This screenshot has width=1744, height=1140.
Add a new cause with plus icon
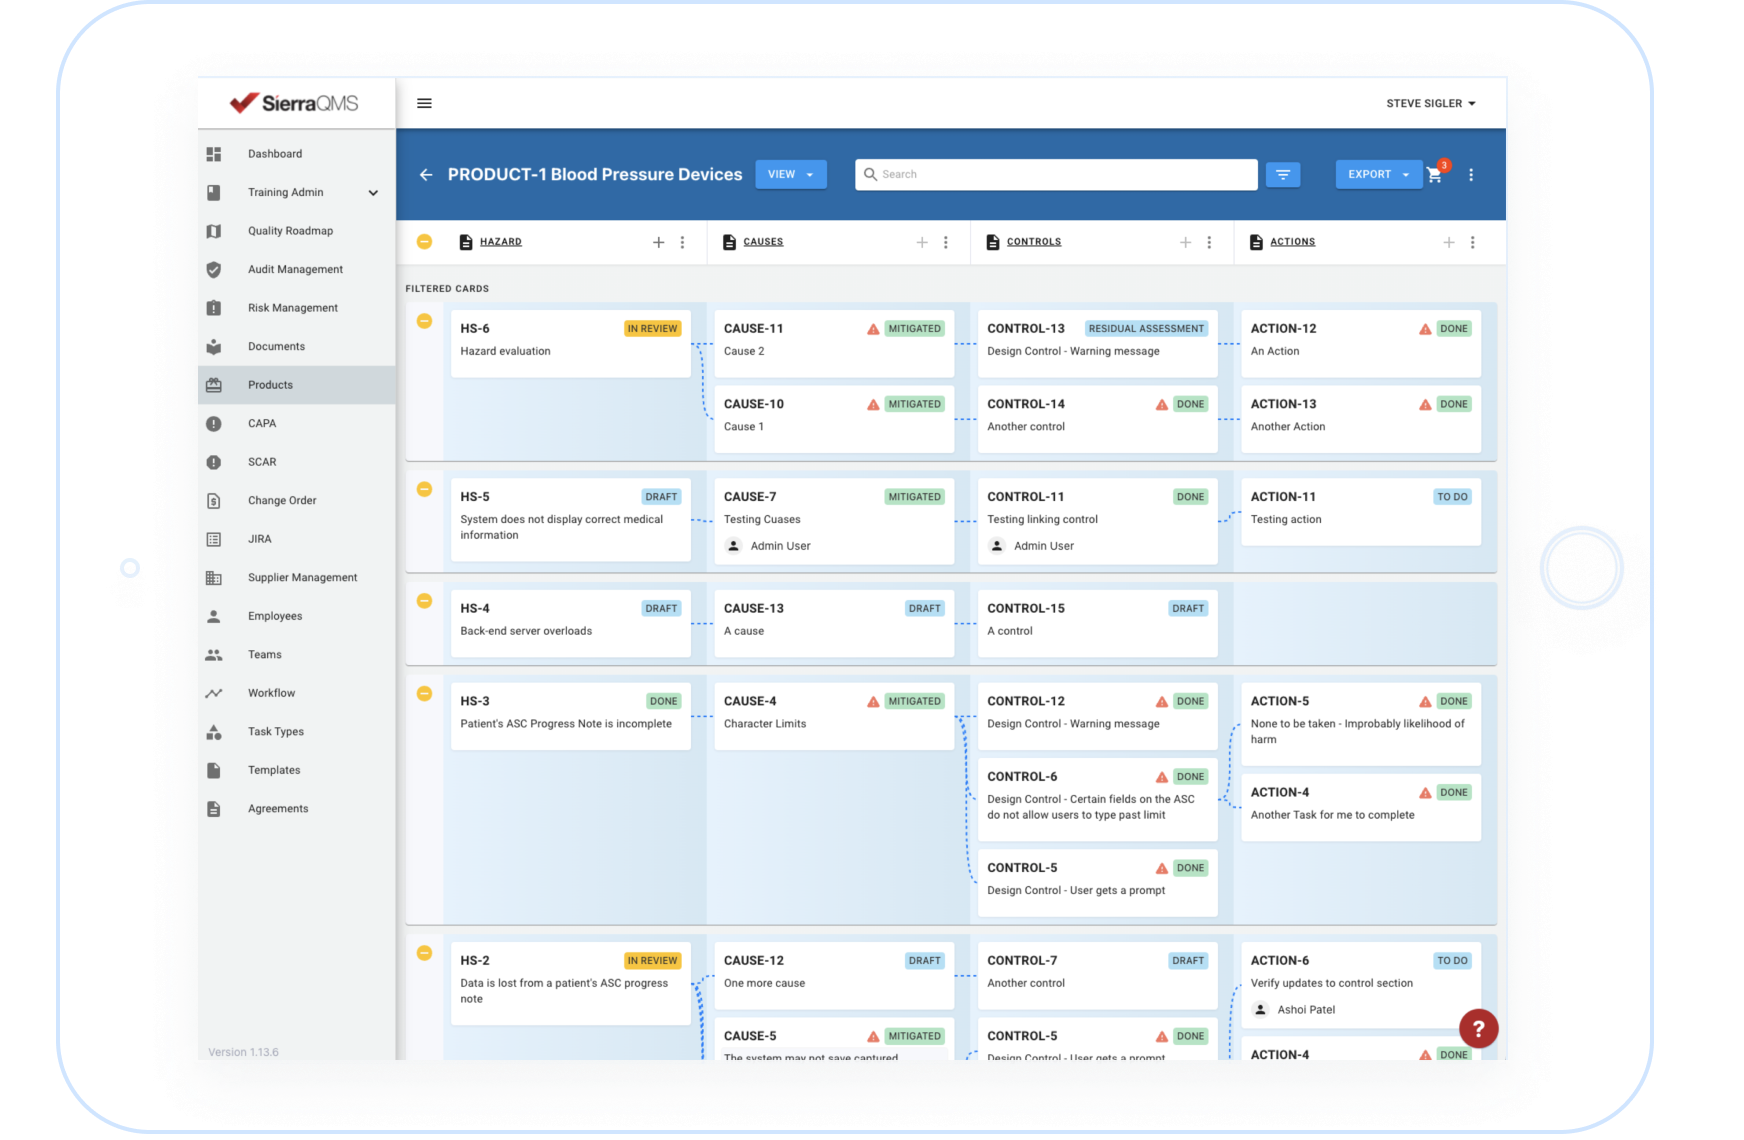pyautogui.click(x=922, y=242)
